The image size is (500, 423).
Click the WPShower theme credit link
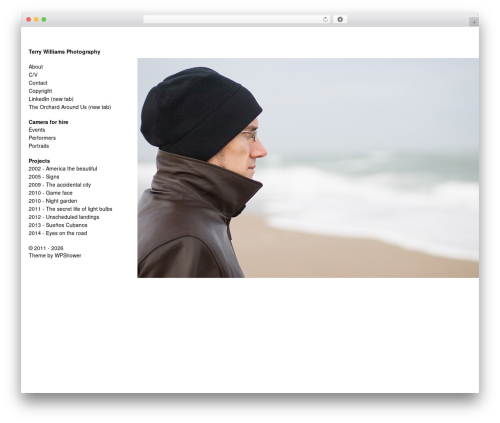68,255
